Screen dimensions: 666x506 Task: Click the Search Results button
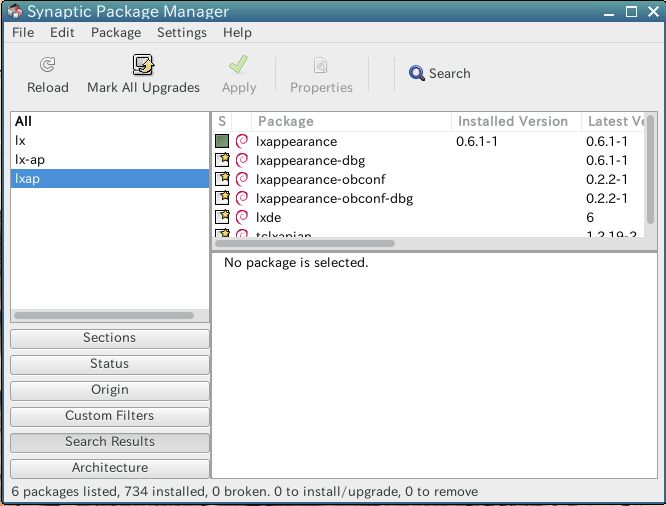(110, 442)
